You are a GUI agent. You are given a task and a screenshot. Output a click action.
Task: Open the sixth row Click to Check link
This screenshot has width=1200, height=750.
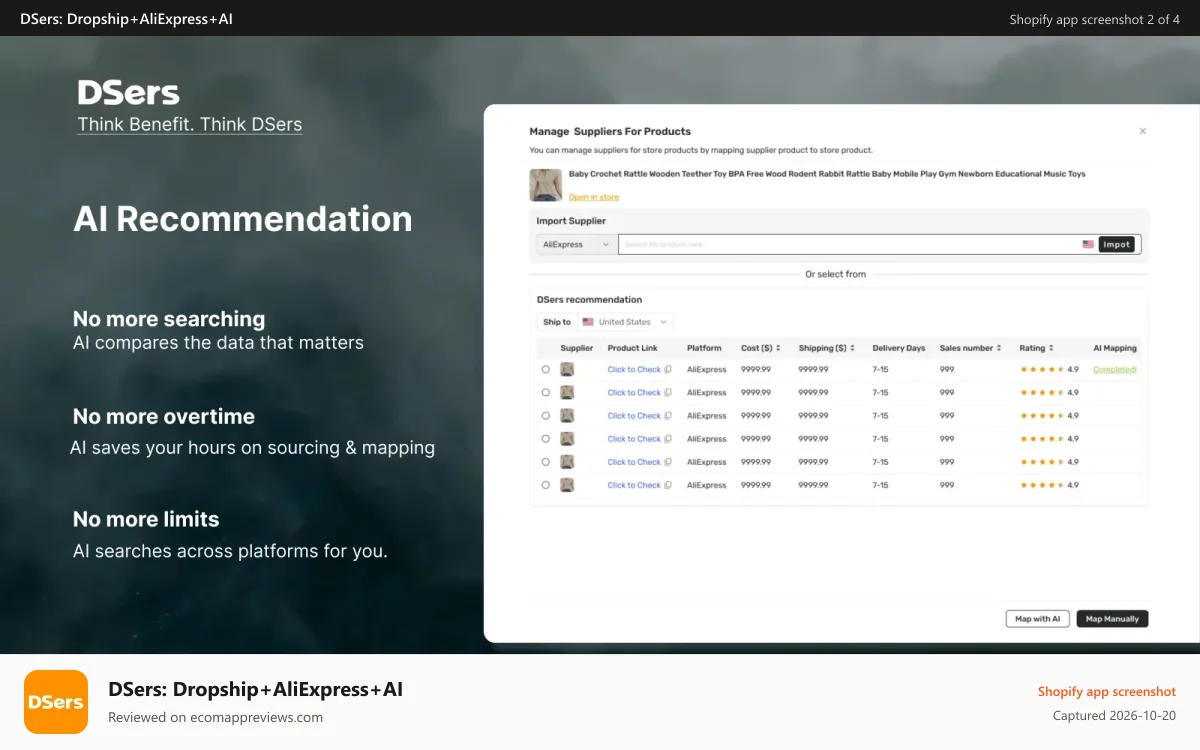[x=634, y=485]
